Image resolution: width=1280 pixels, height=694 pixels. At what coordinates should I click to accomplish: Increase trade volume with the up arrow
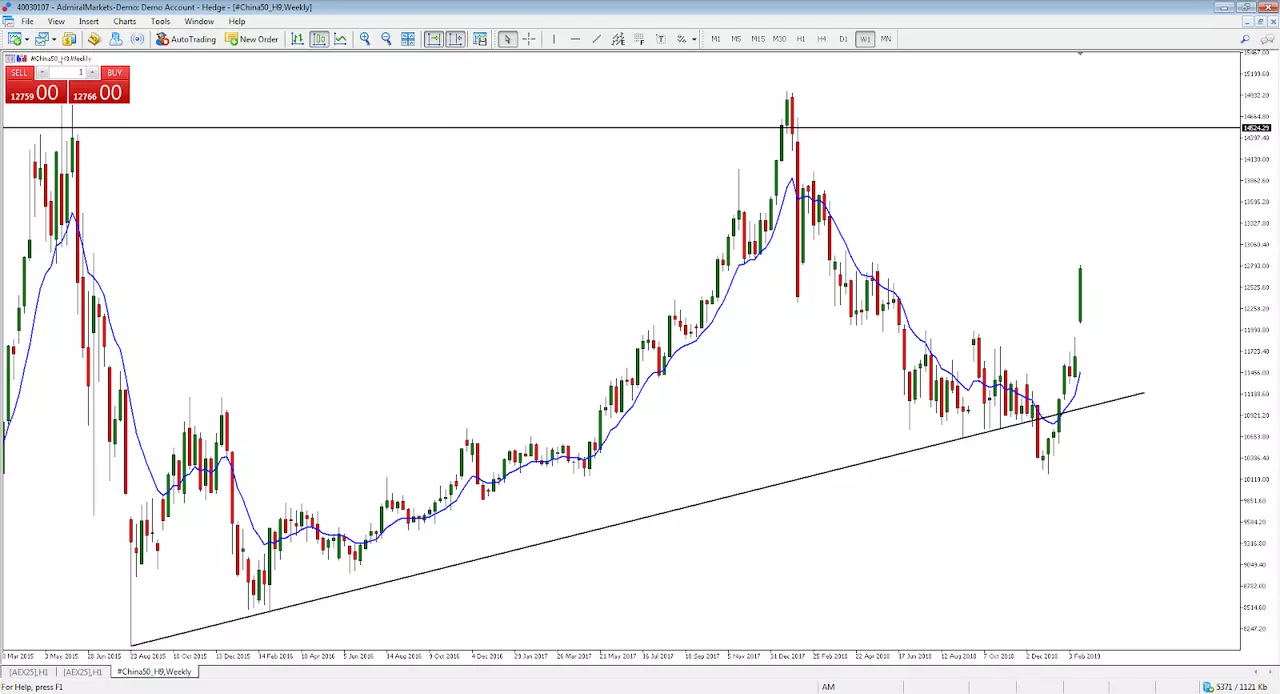click(x=92, y=73)
